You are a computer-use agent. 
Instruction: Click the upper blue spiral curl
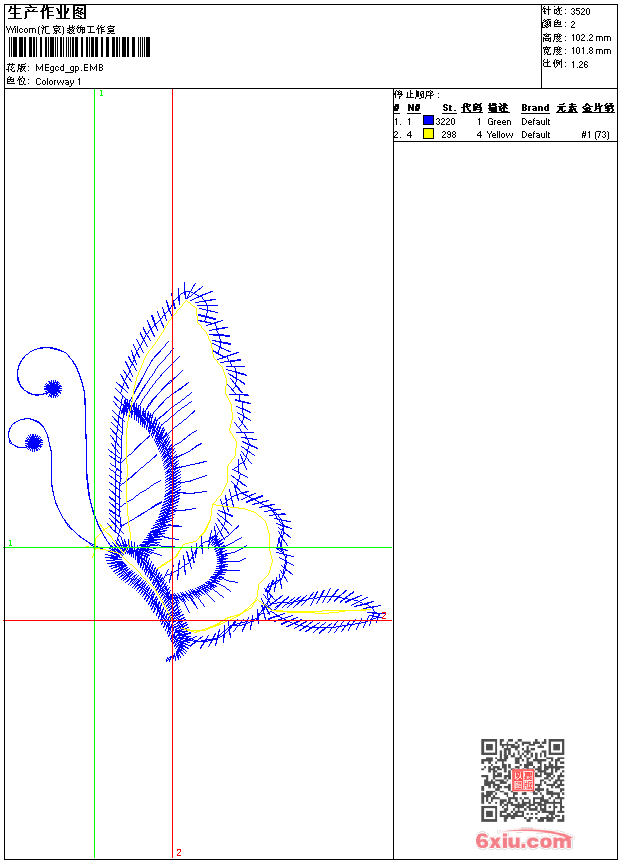coord(52,387)
